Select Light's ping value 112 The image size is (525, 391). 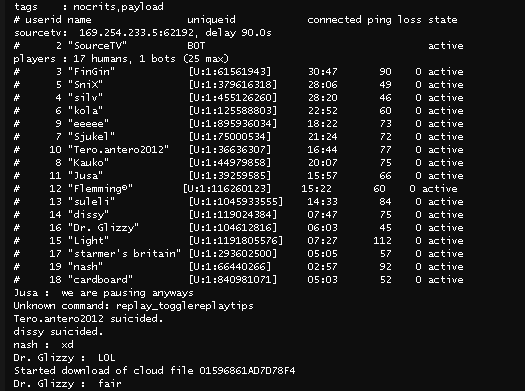pos(382,240)
